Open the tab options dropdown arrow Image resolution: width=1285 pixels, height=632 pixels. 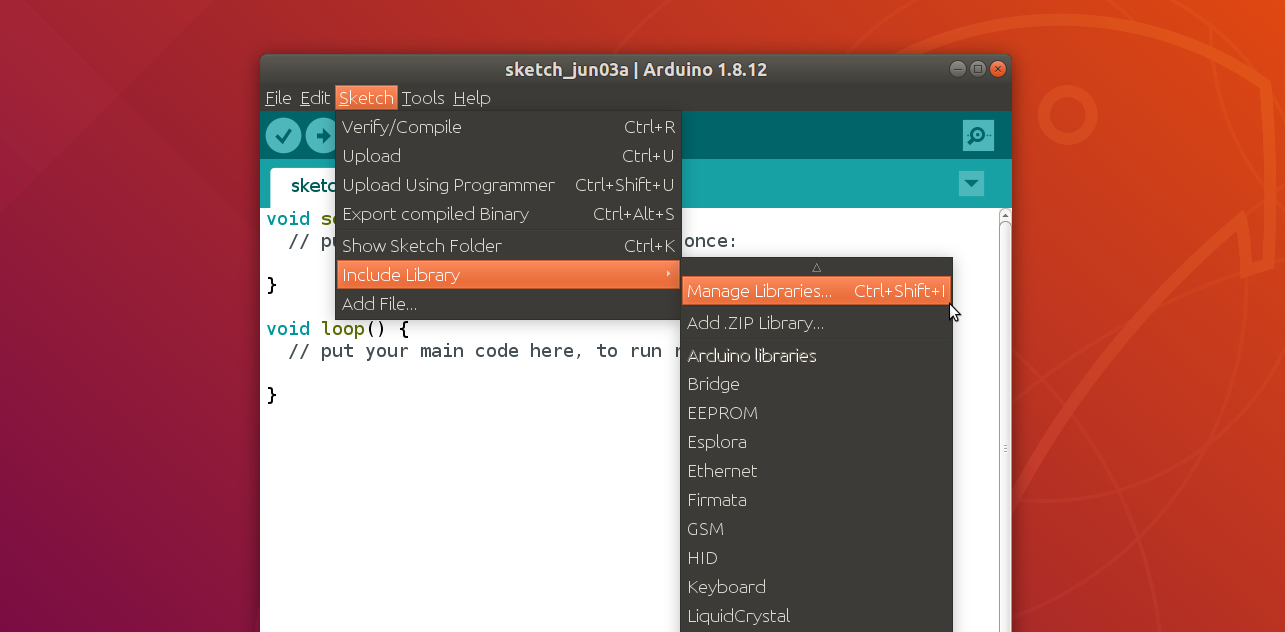coord(971,184)
